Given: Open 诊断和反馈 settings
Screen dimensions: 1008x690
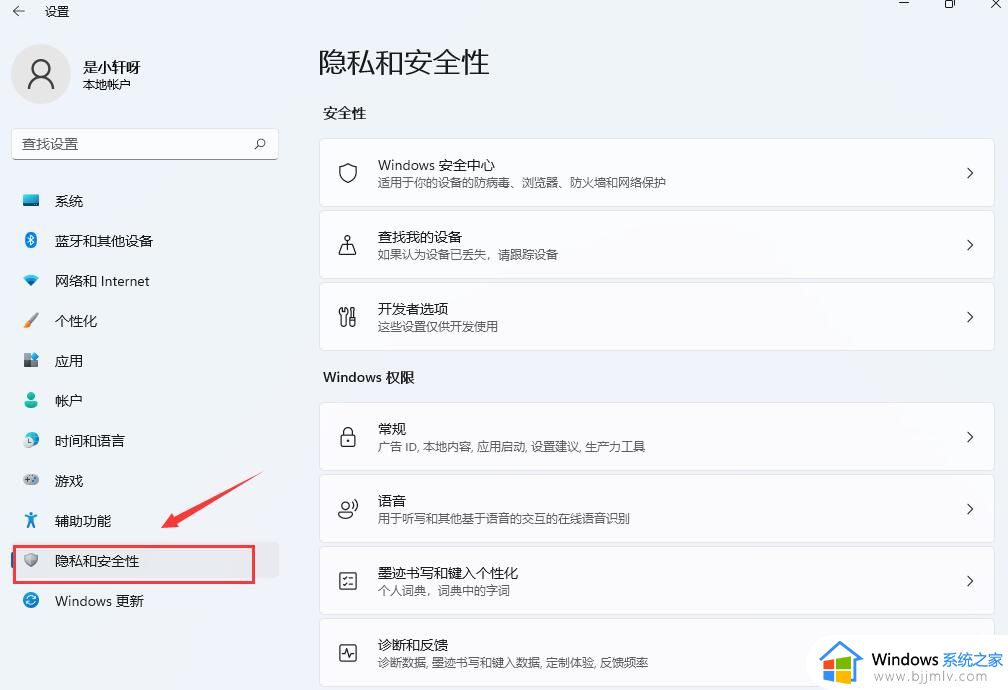Looking at the screenshot, I should coord(656,653).
